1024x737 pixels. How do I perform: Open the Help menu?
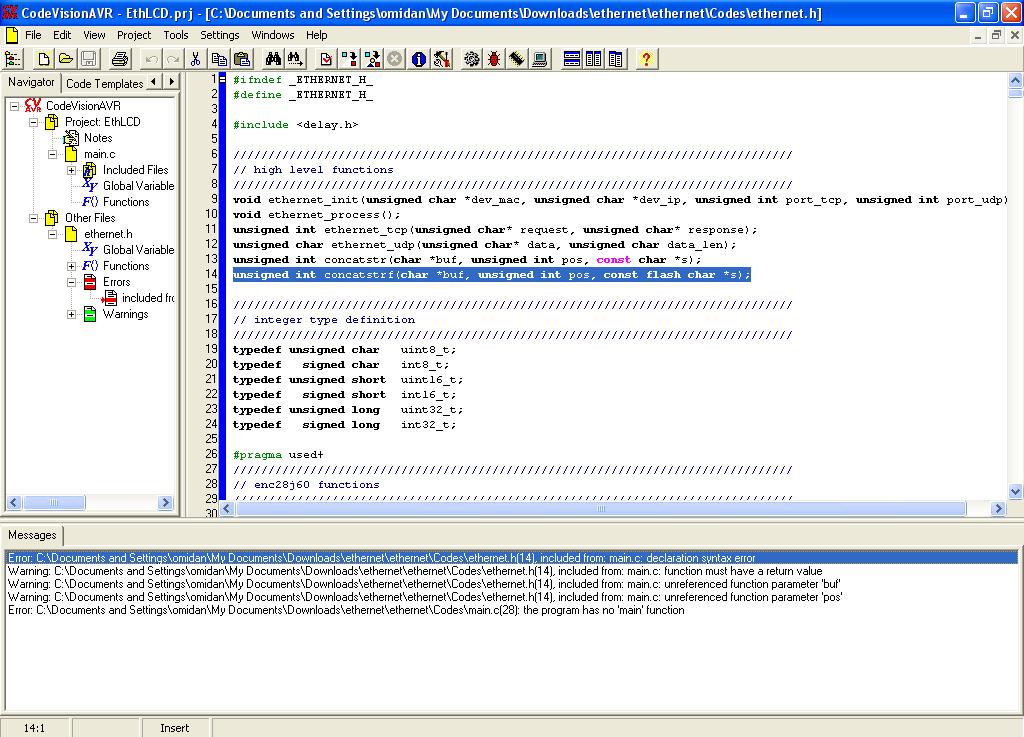[317, 35]
